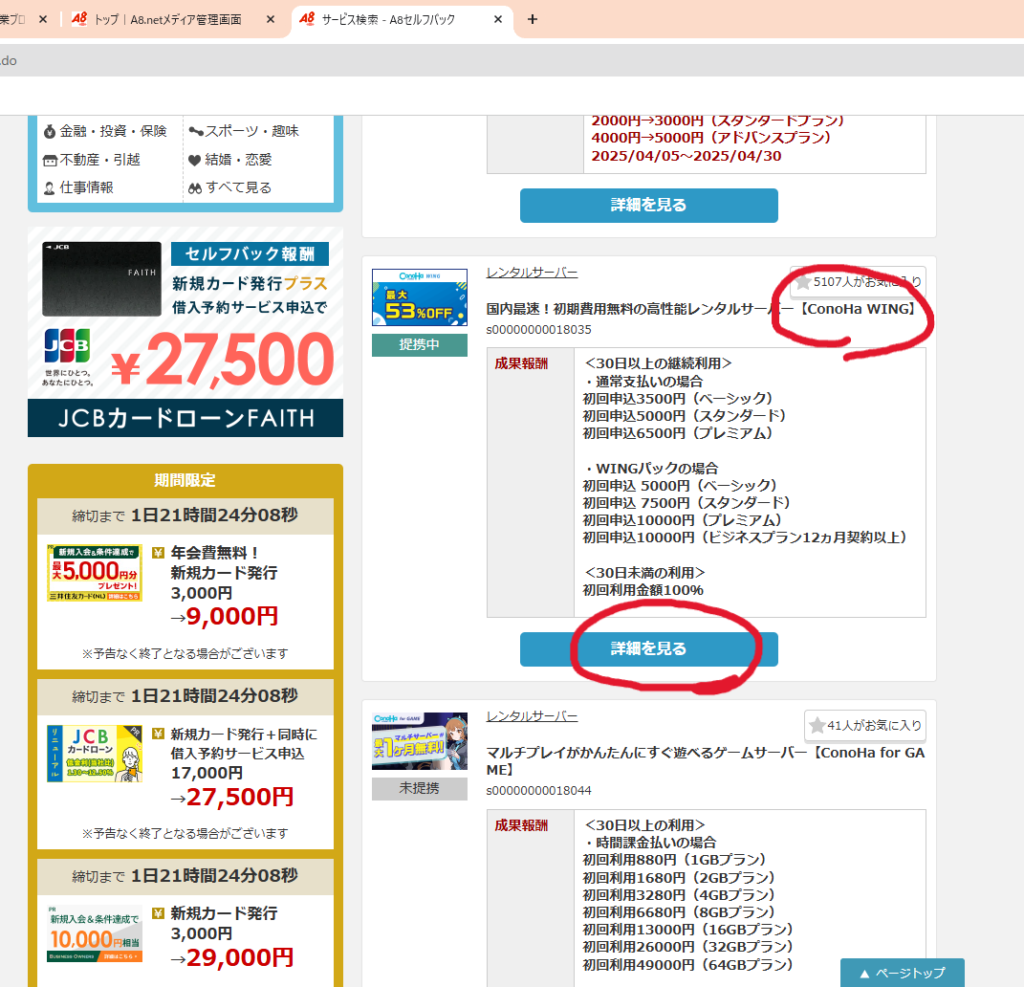Image resolution: width=1024 pixels, height=987 pixels.
Task: Click the house icon beside 不動産・引越
Action: (50, 161)
